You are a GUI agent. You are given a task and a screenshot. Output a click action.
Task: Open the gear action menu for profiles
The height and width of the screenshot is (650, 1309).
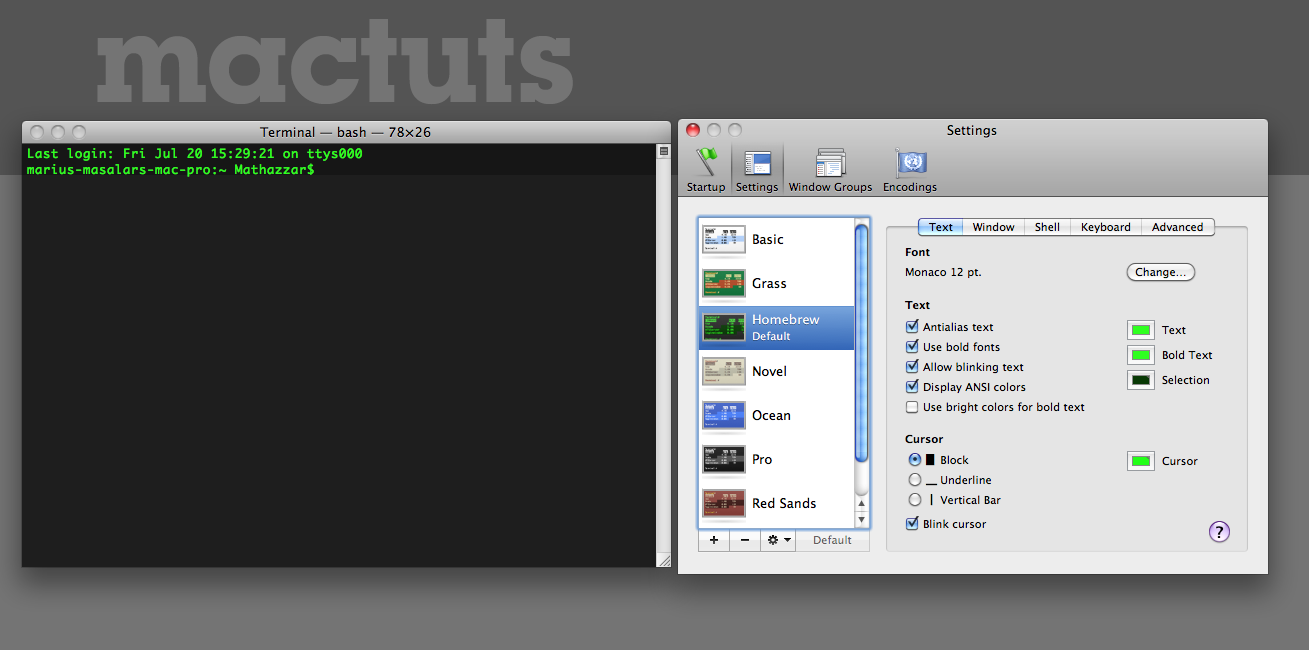tap(778, 540)
